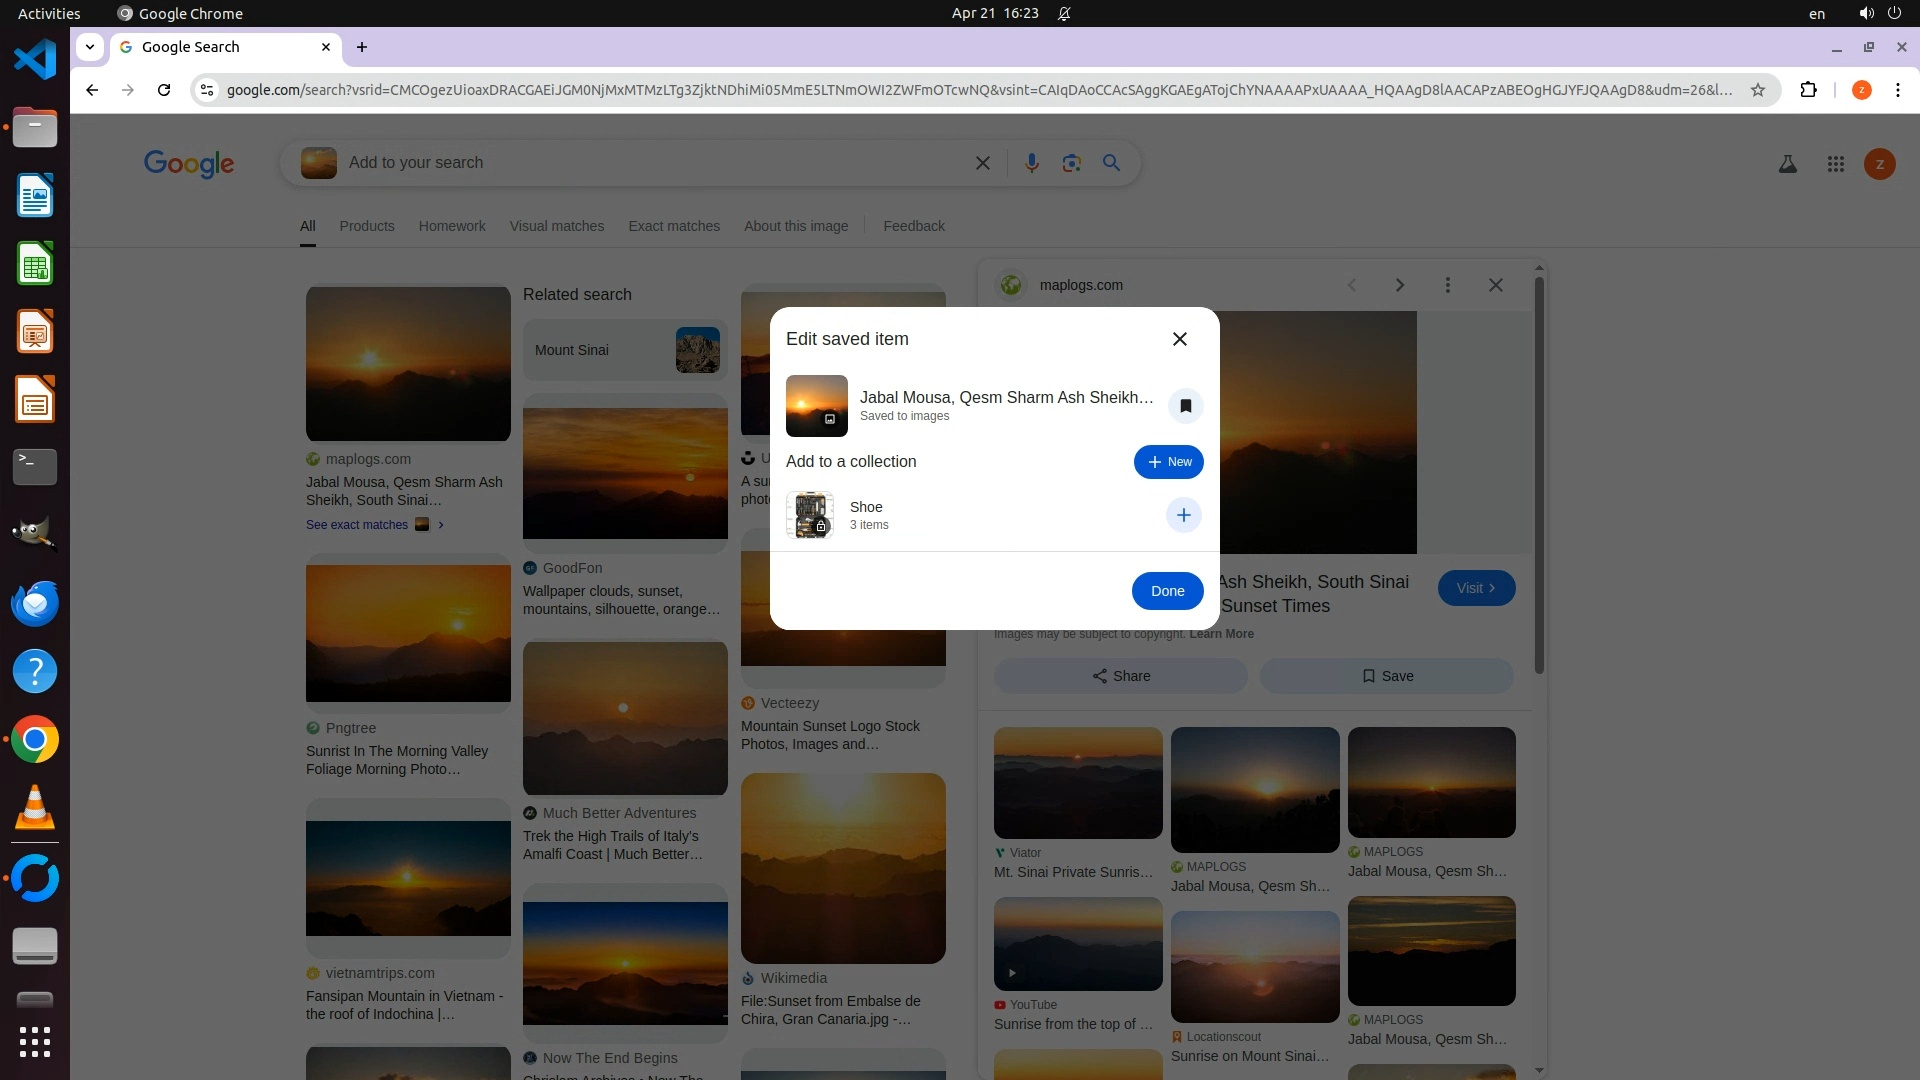Open Google Lens image search icon
The width and height of the screenshot is (1920, 1080).
pyautogui.click(x=1071, y=163)
